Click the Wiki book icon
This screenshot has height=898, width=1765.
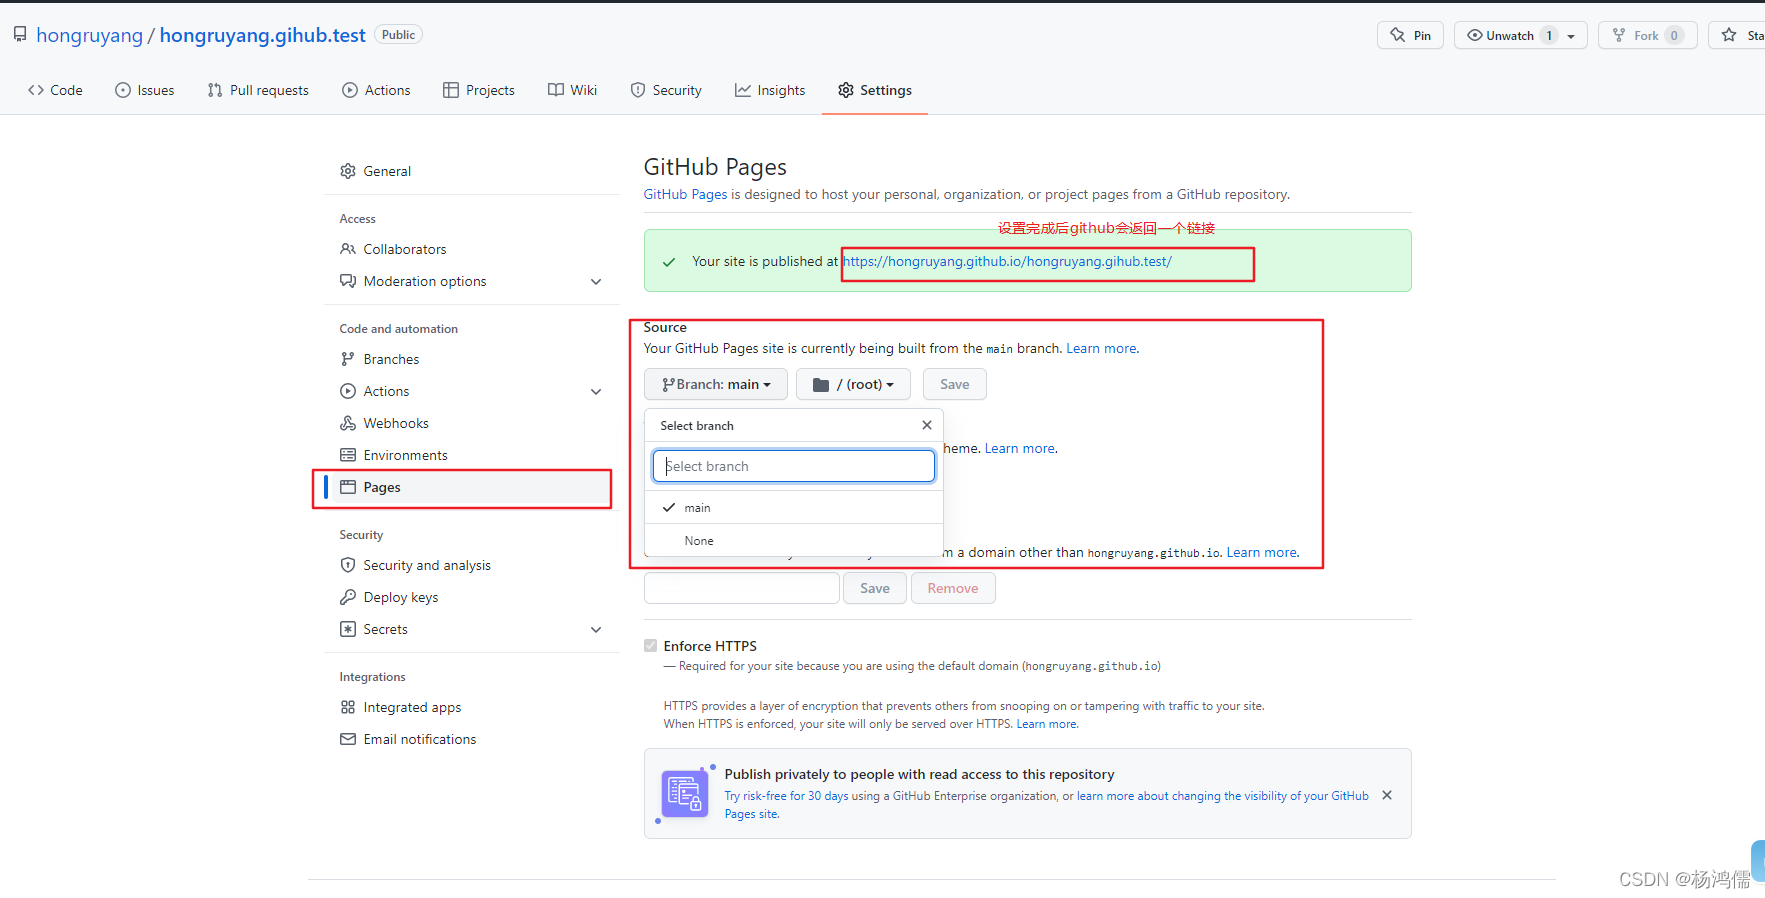[556, 90]
